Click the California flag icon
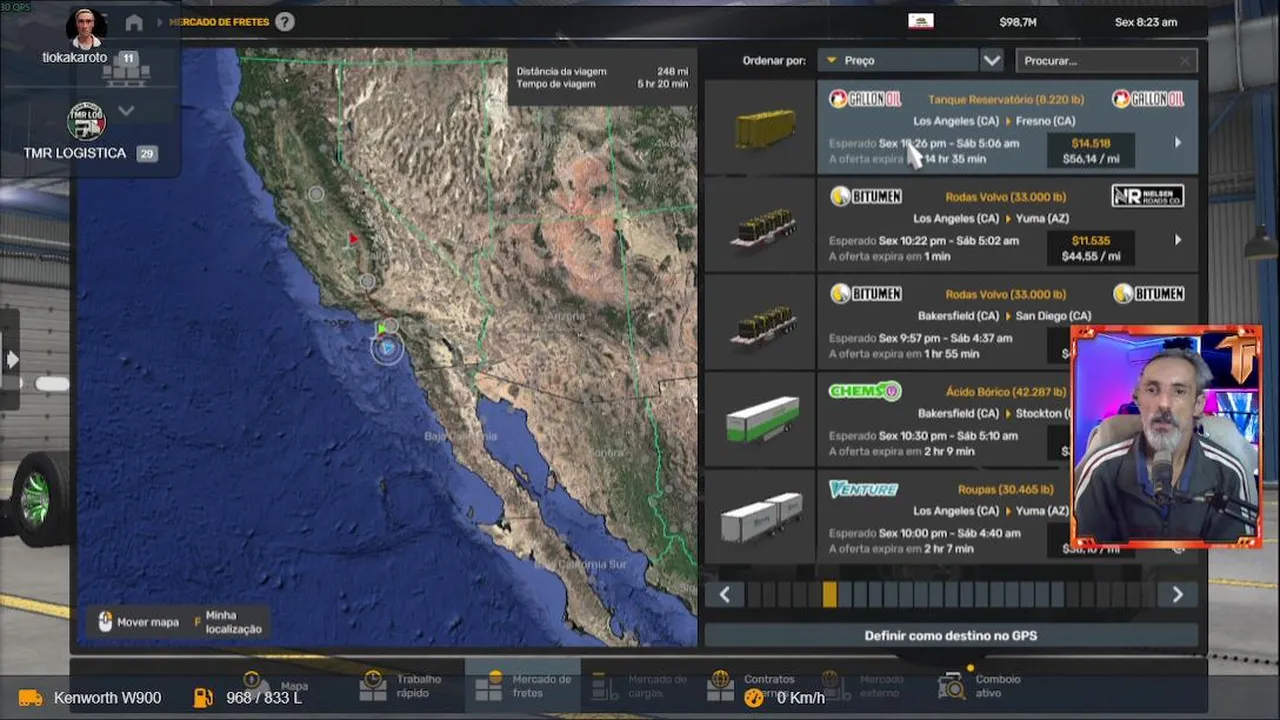The width and height of the screenshot is (1280, 720). tap(920, 21)
